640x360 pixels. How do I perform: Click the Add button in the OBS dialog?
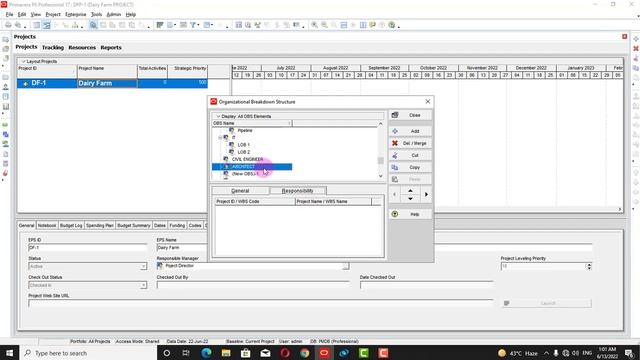pyautogui.click(x=410, y=131)
